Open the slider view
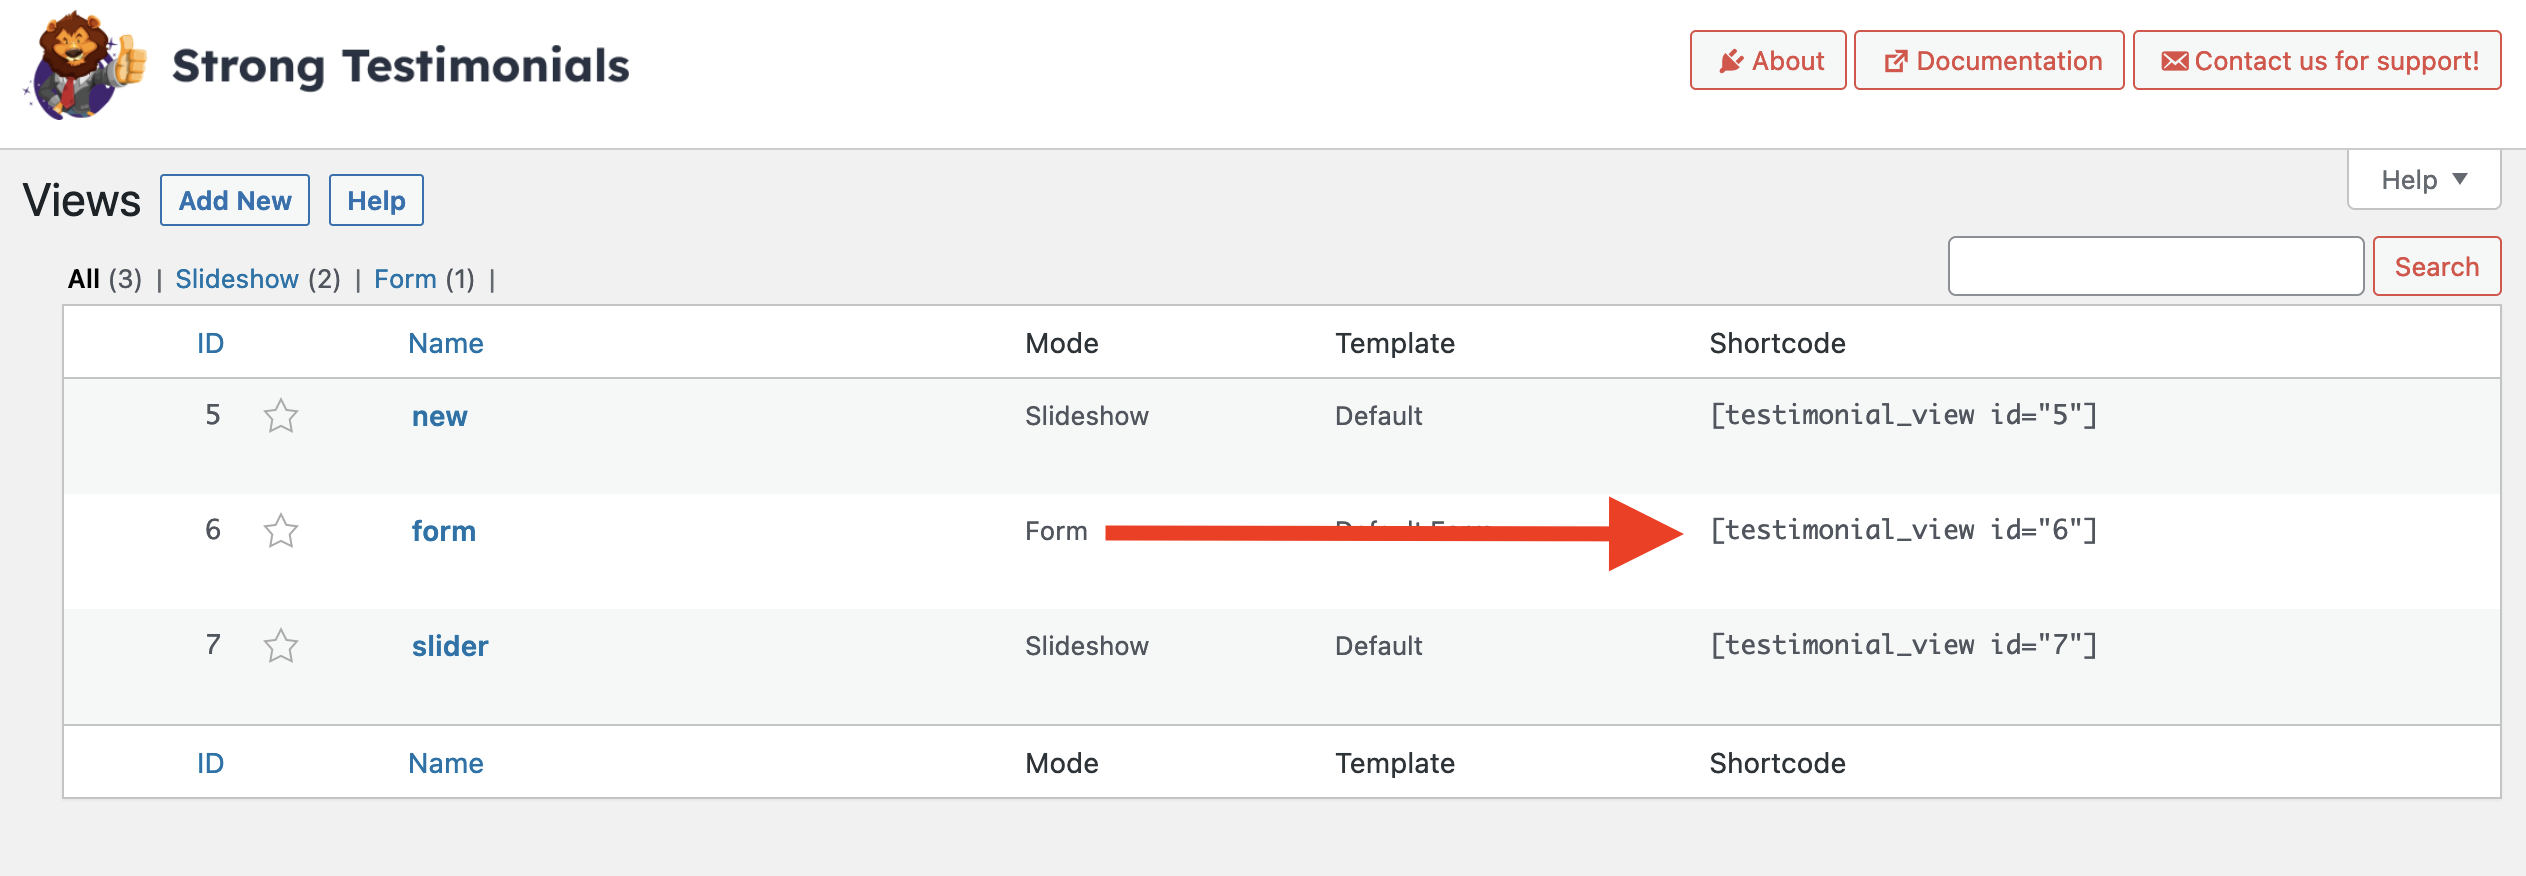The height and width of the screenshot is (876, 2526). click(450, 646)
